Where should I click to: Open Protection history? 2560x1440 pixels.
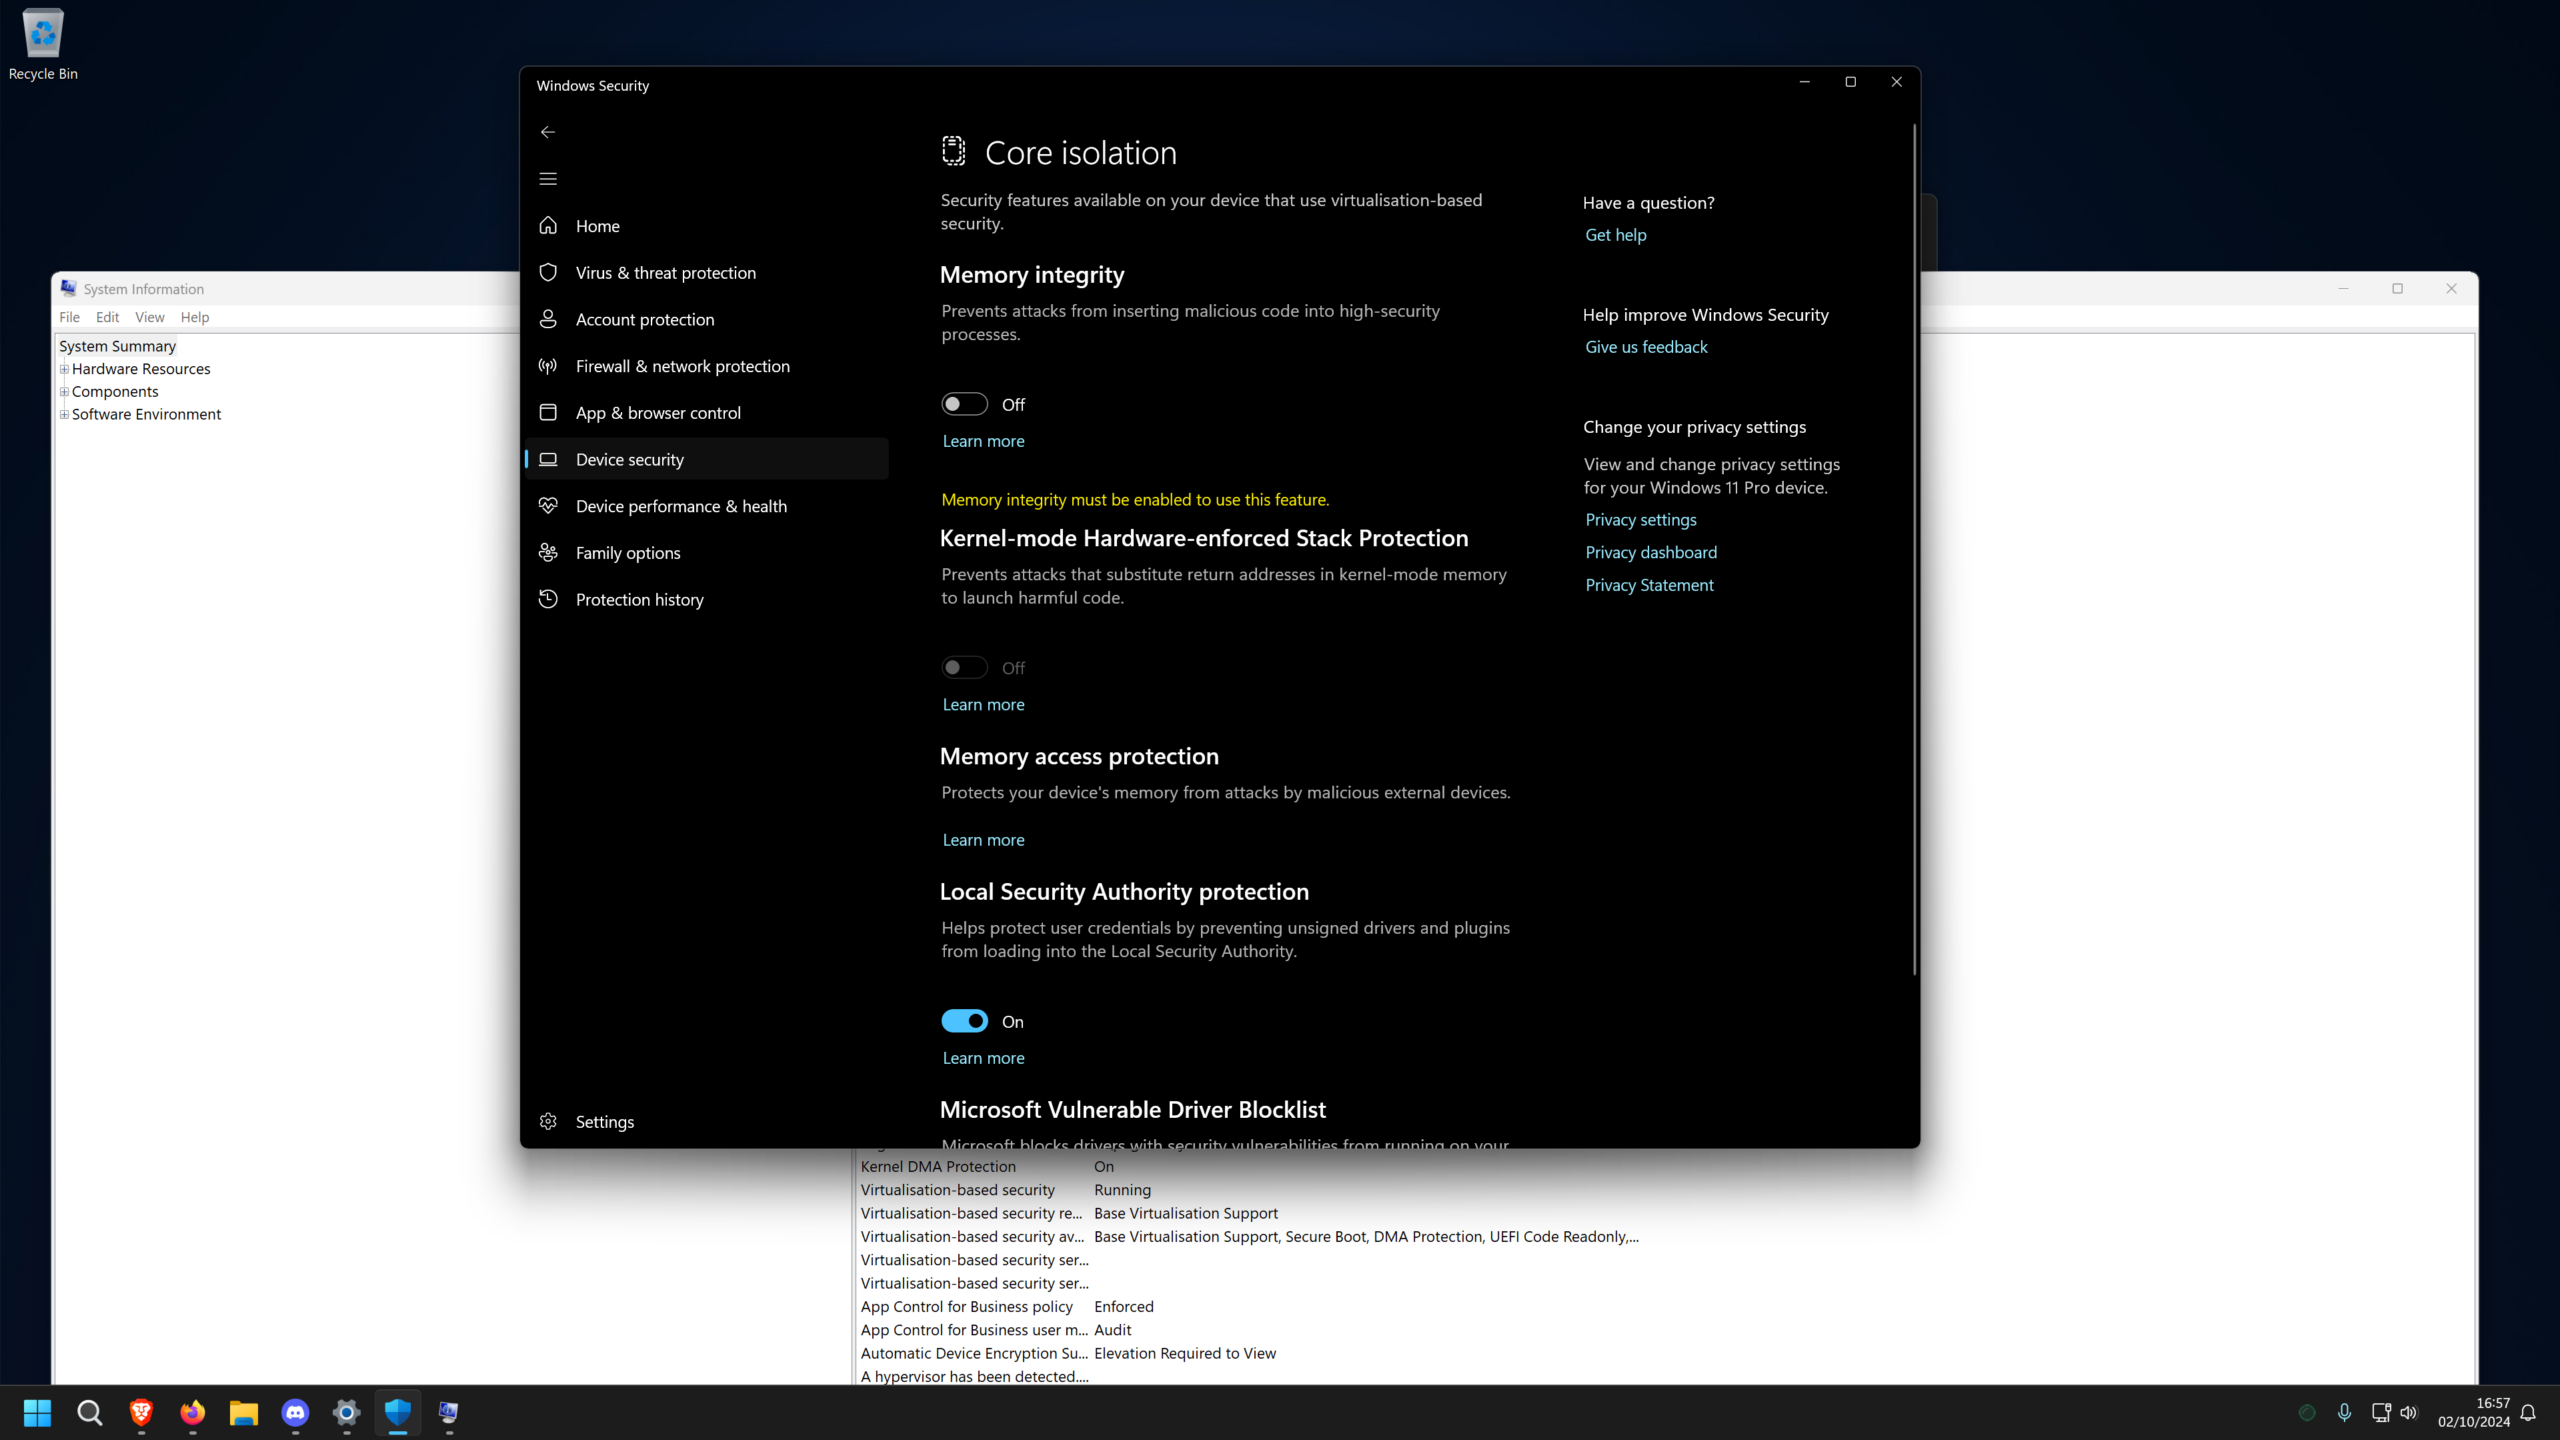point(639,599)
